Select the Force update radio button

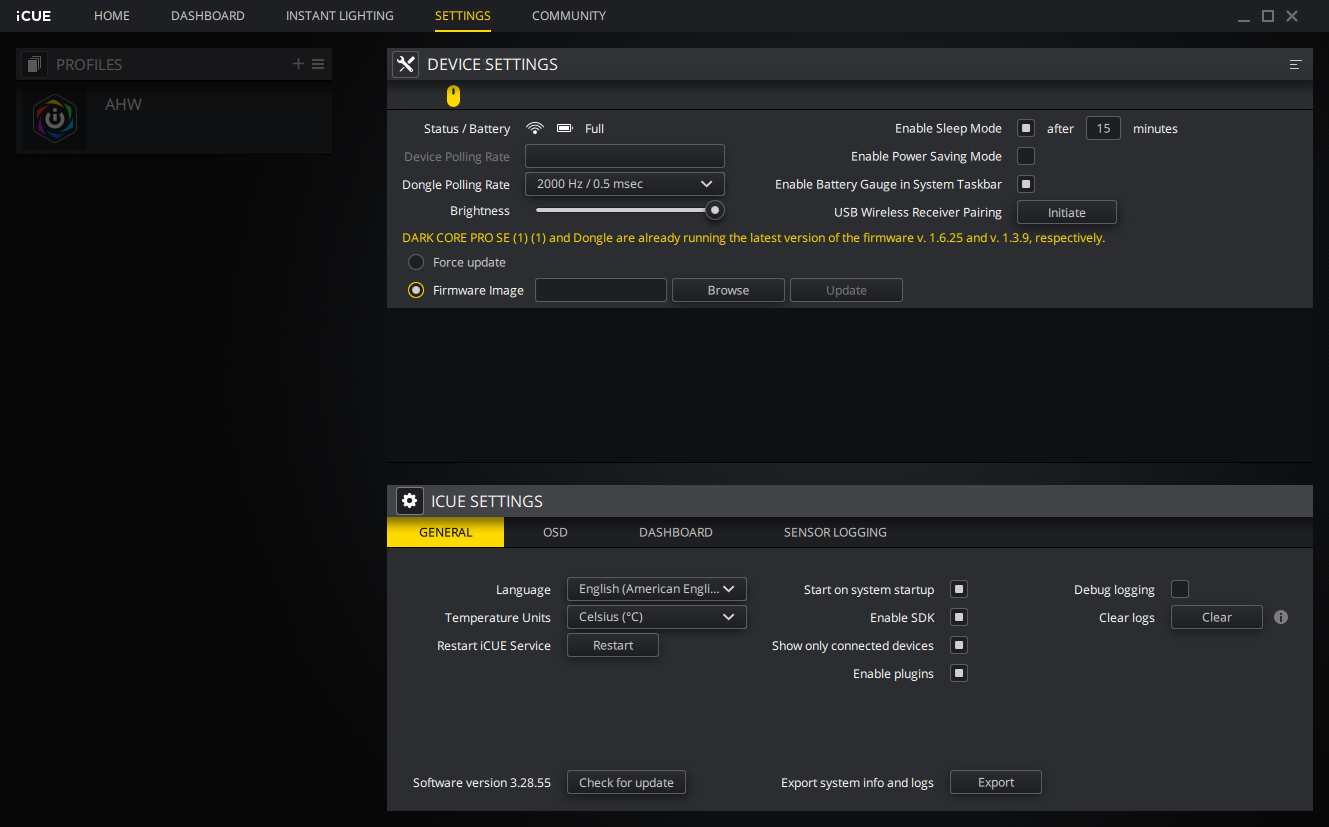click(x=416, y=262)
